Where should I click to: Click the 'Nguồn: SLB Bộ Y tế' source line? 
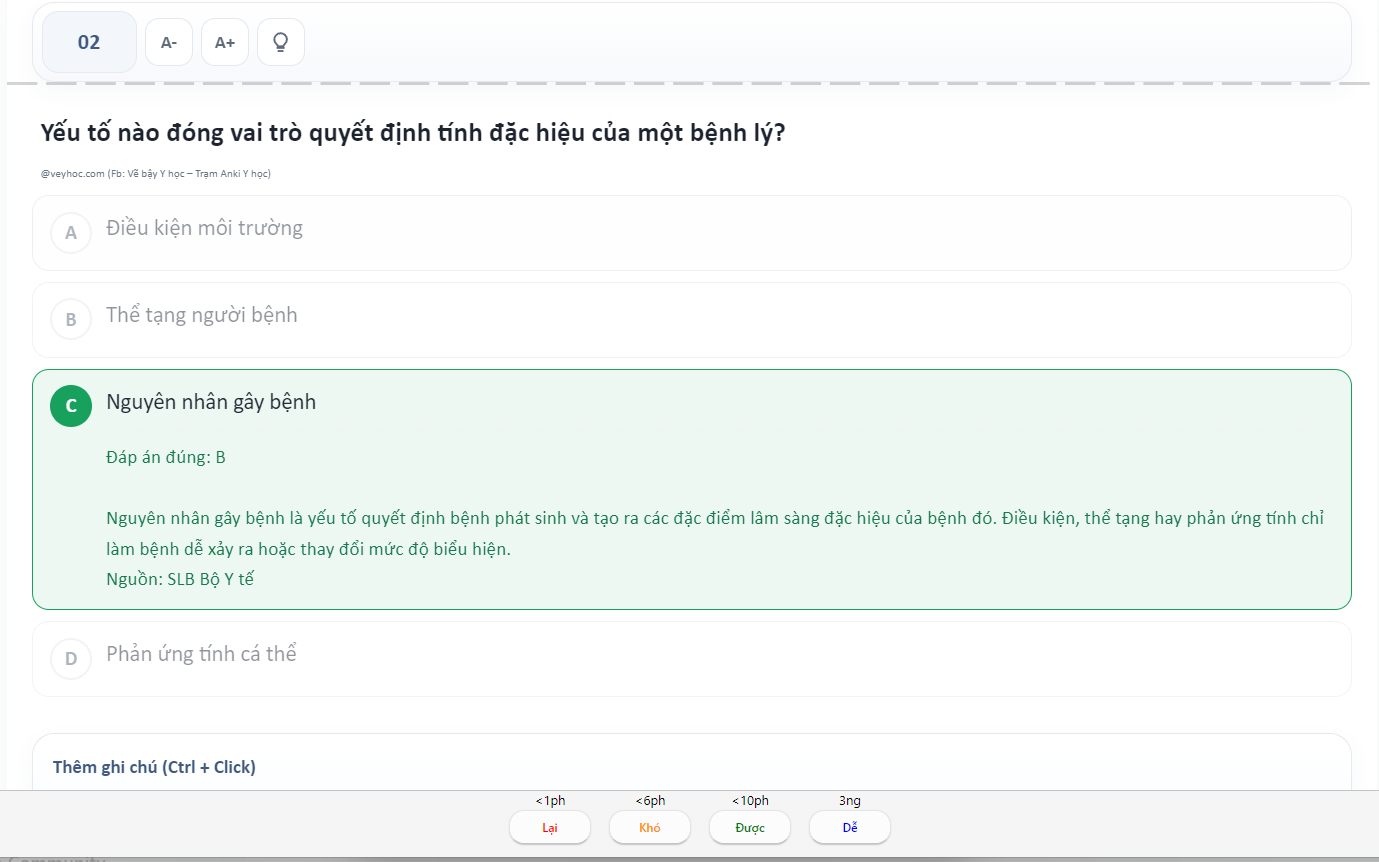180,578
